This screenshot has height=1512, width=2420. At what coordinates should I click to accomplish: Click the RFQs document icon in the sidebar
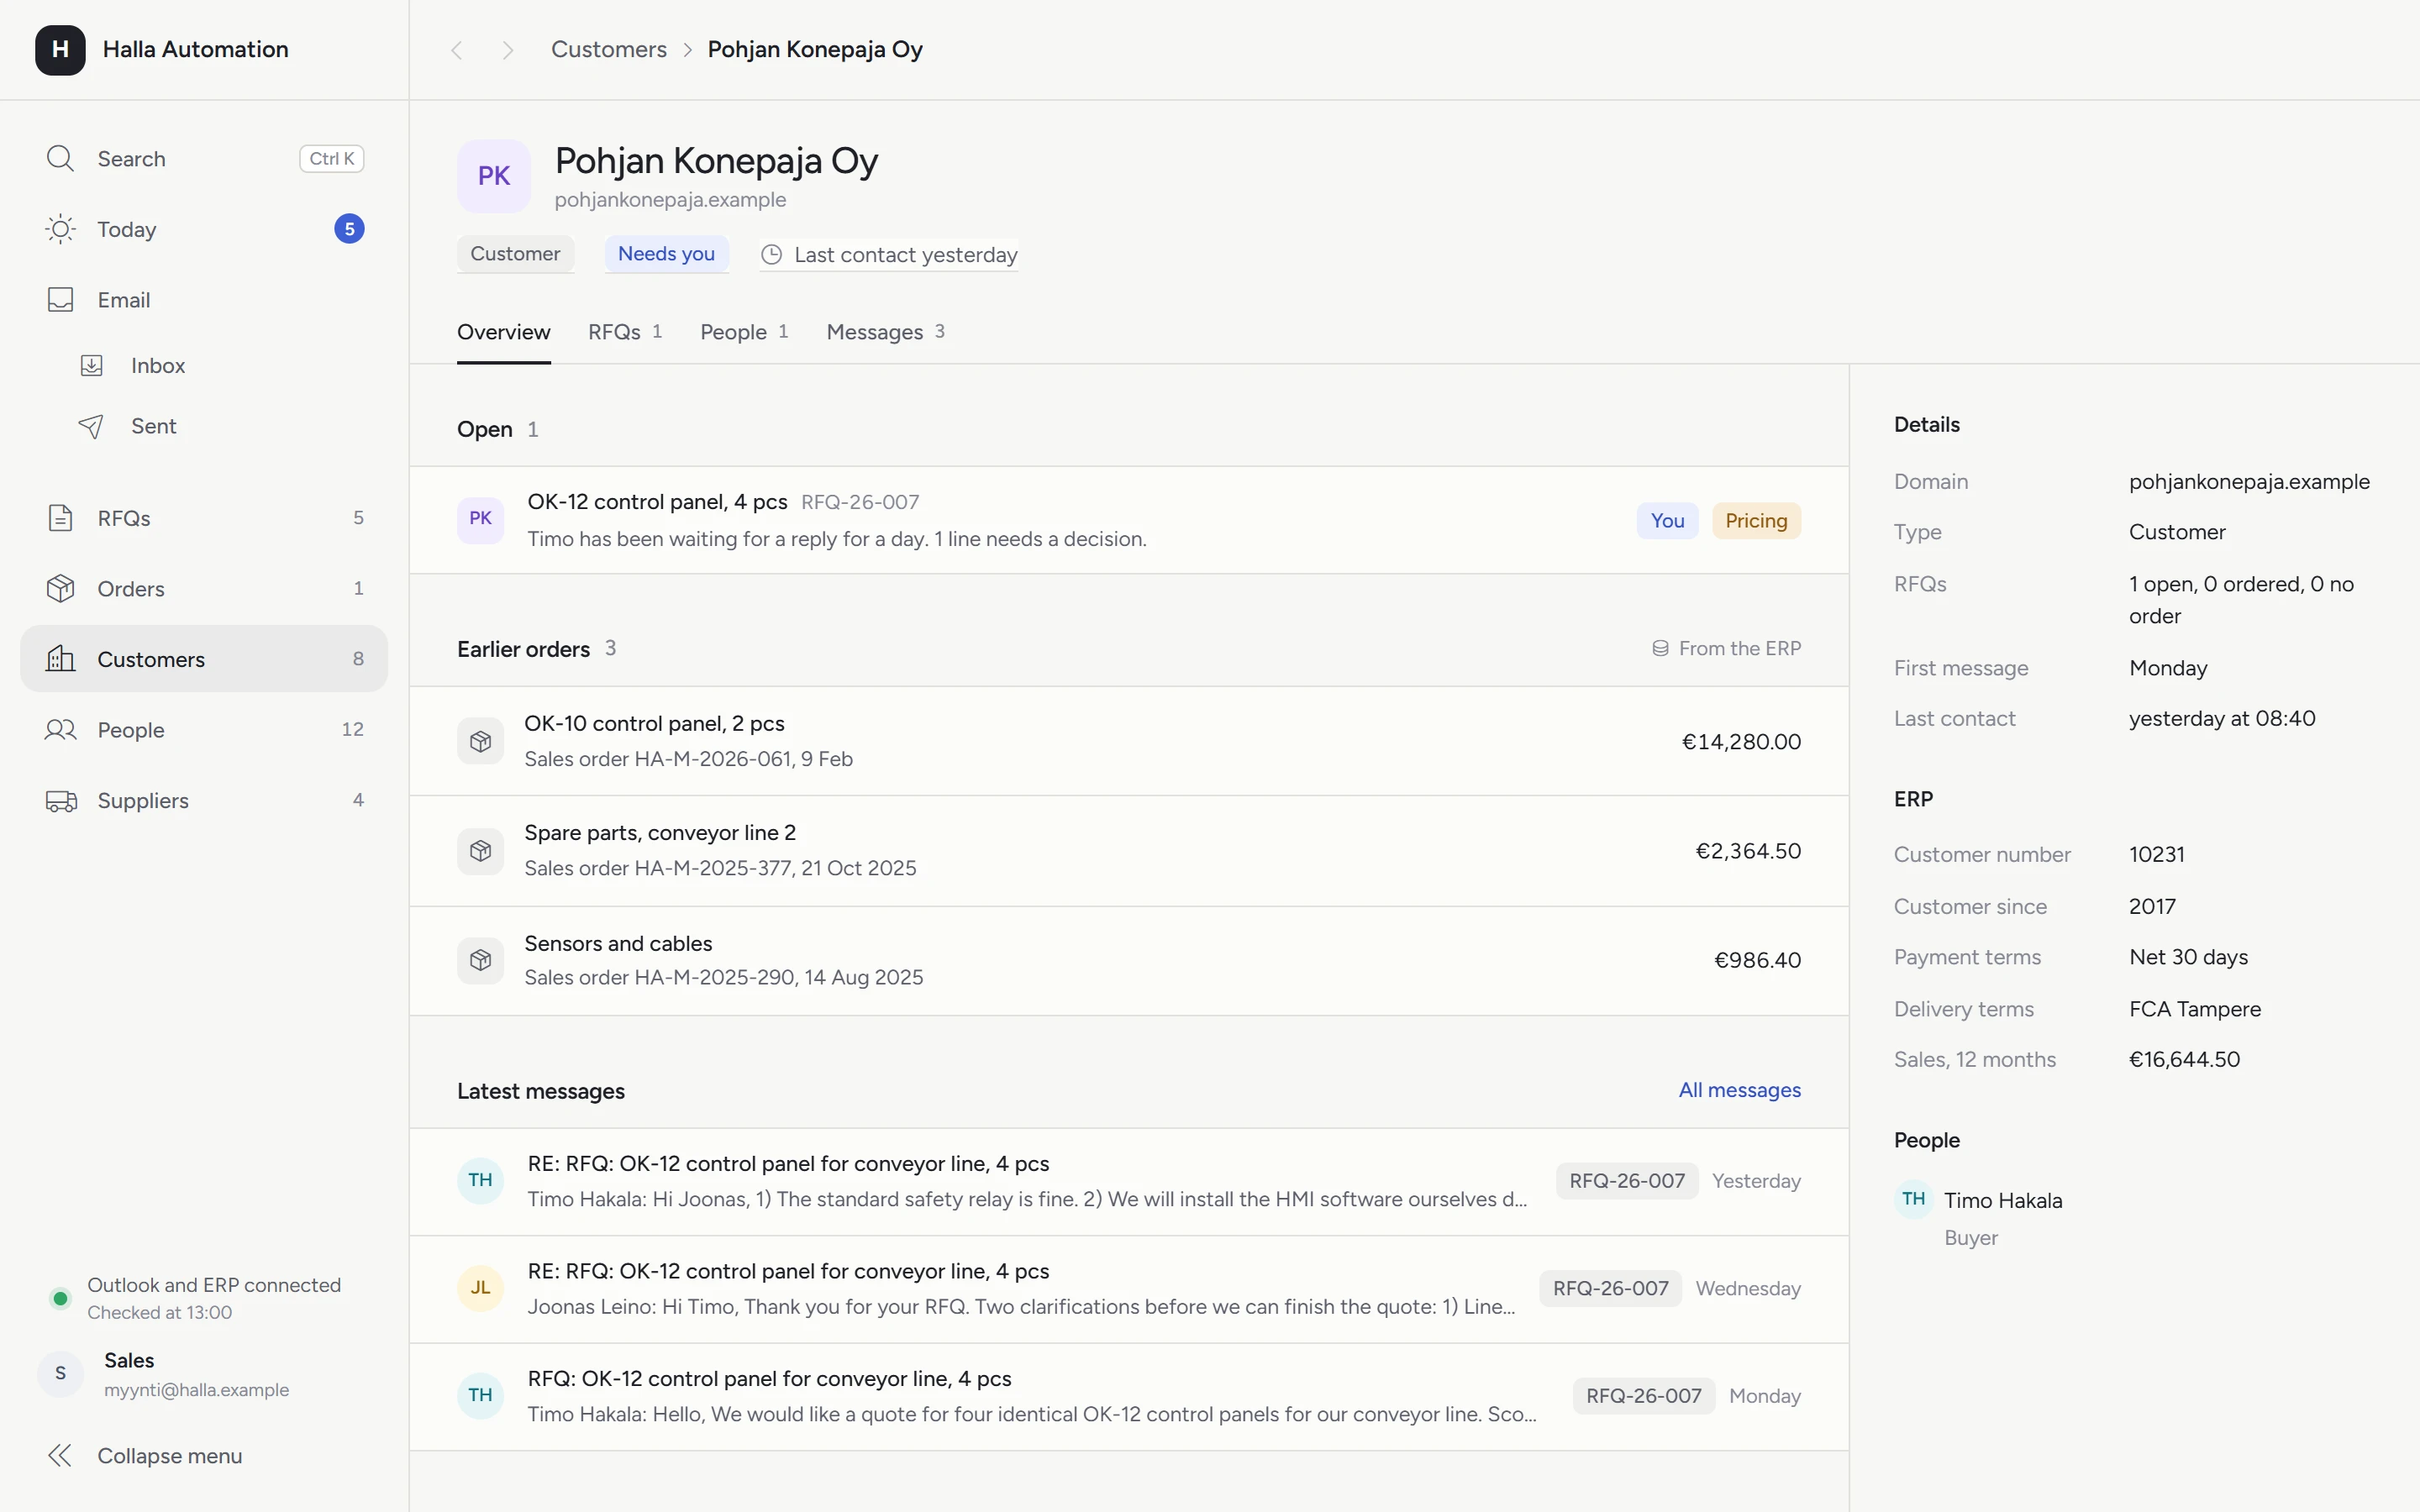point(60,518)
